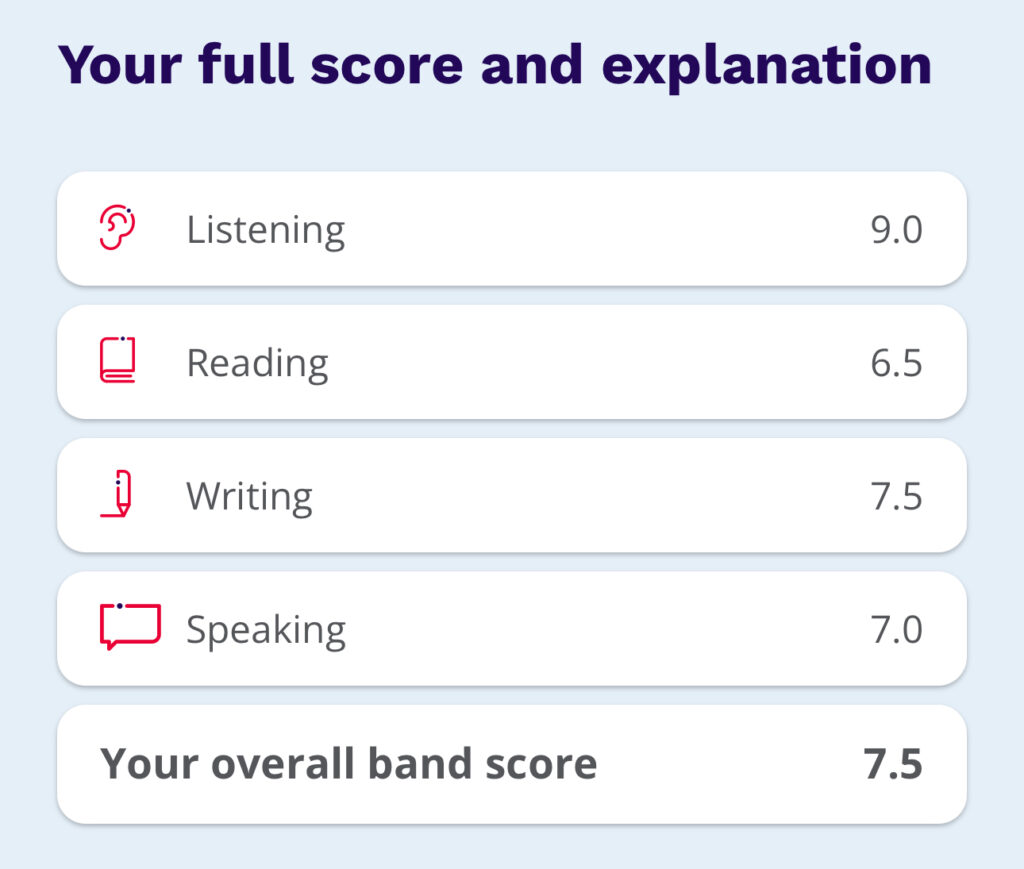Select the Reading label text

[x=257, y=363]
